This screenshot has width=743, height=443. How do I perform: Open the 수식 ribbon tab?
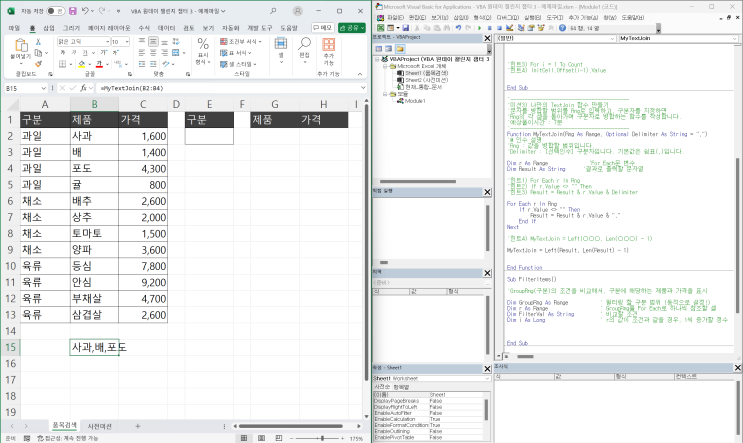[x=143, y=28]
